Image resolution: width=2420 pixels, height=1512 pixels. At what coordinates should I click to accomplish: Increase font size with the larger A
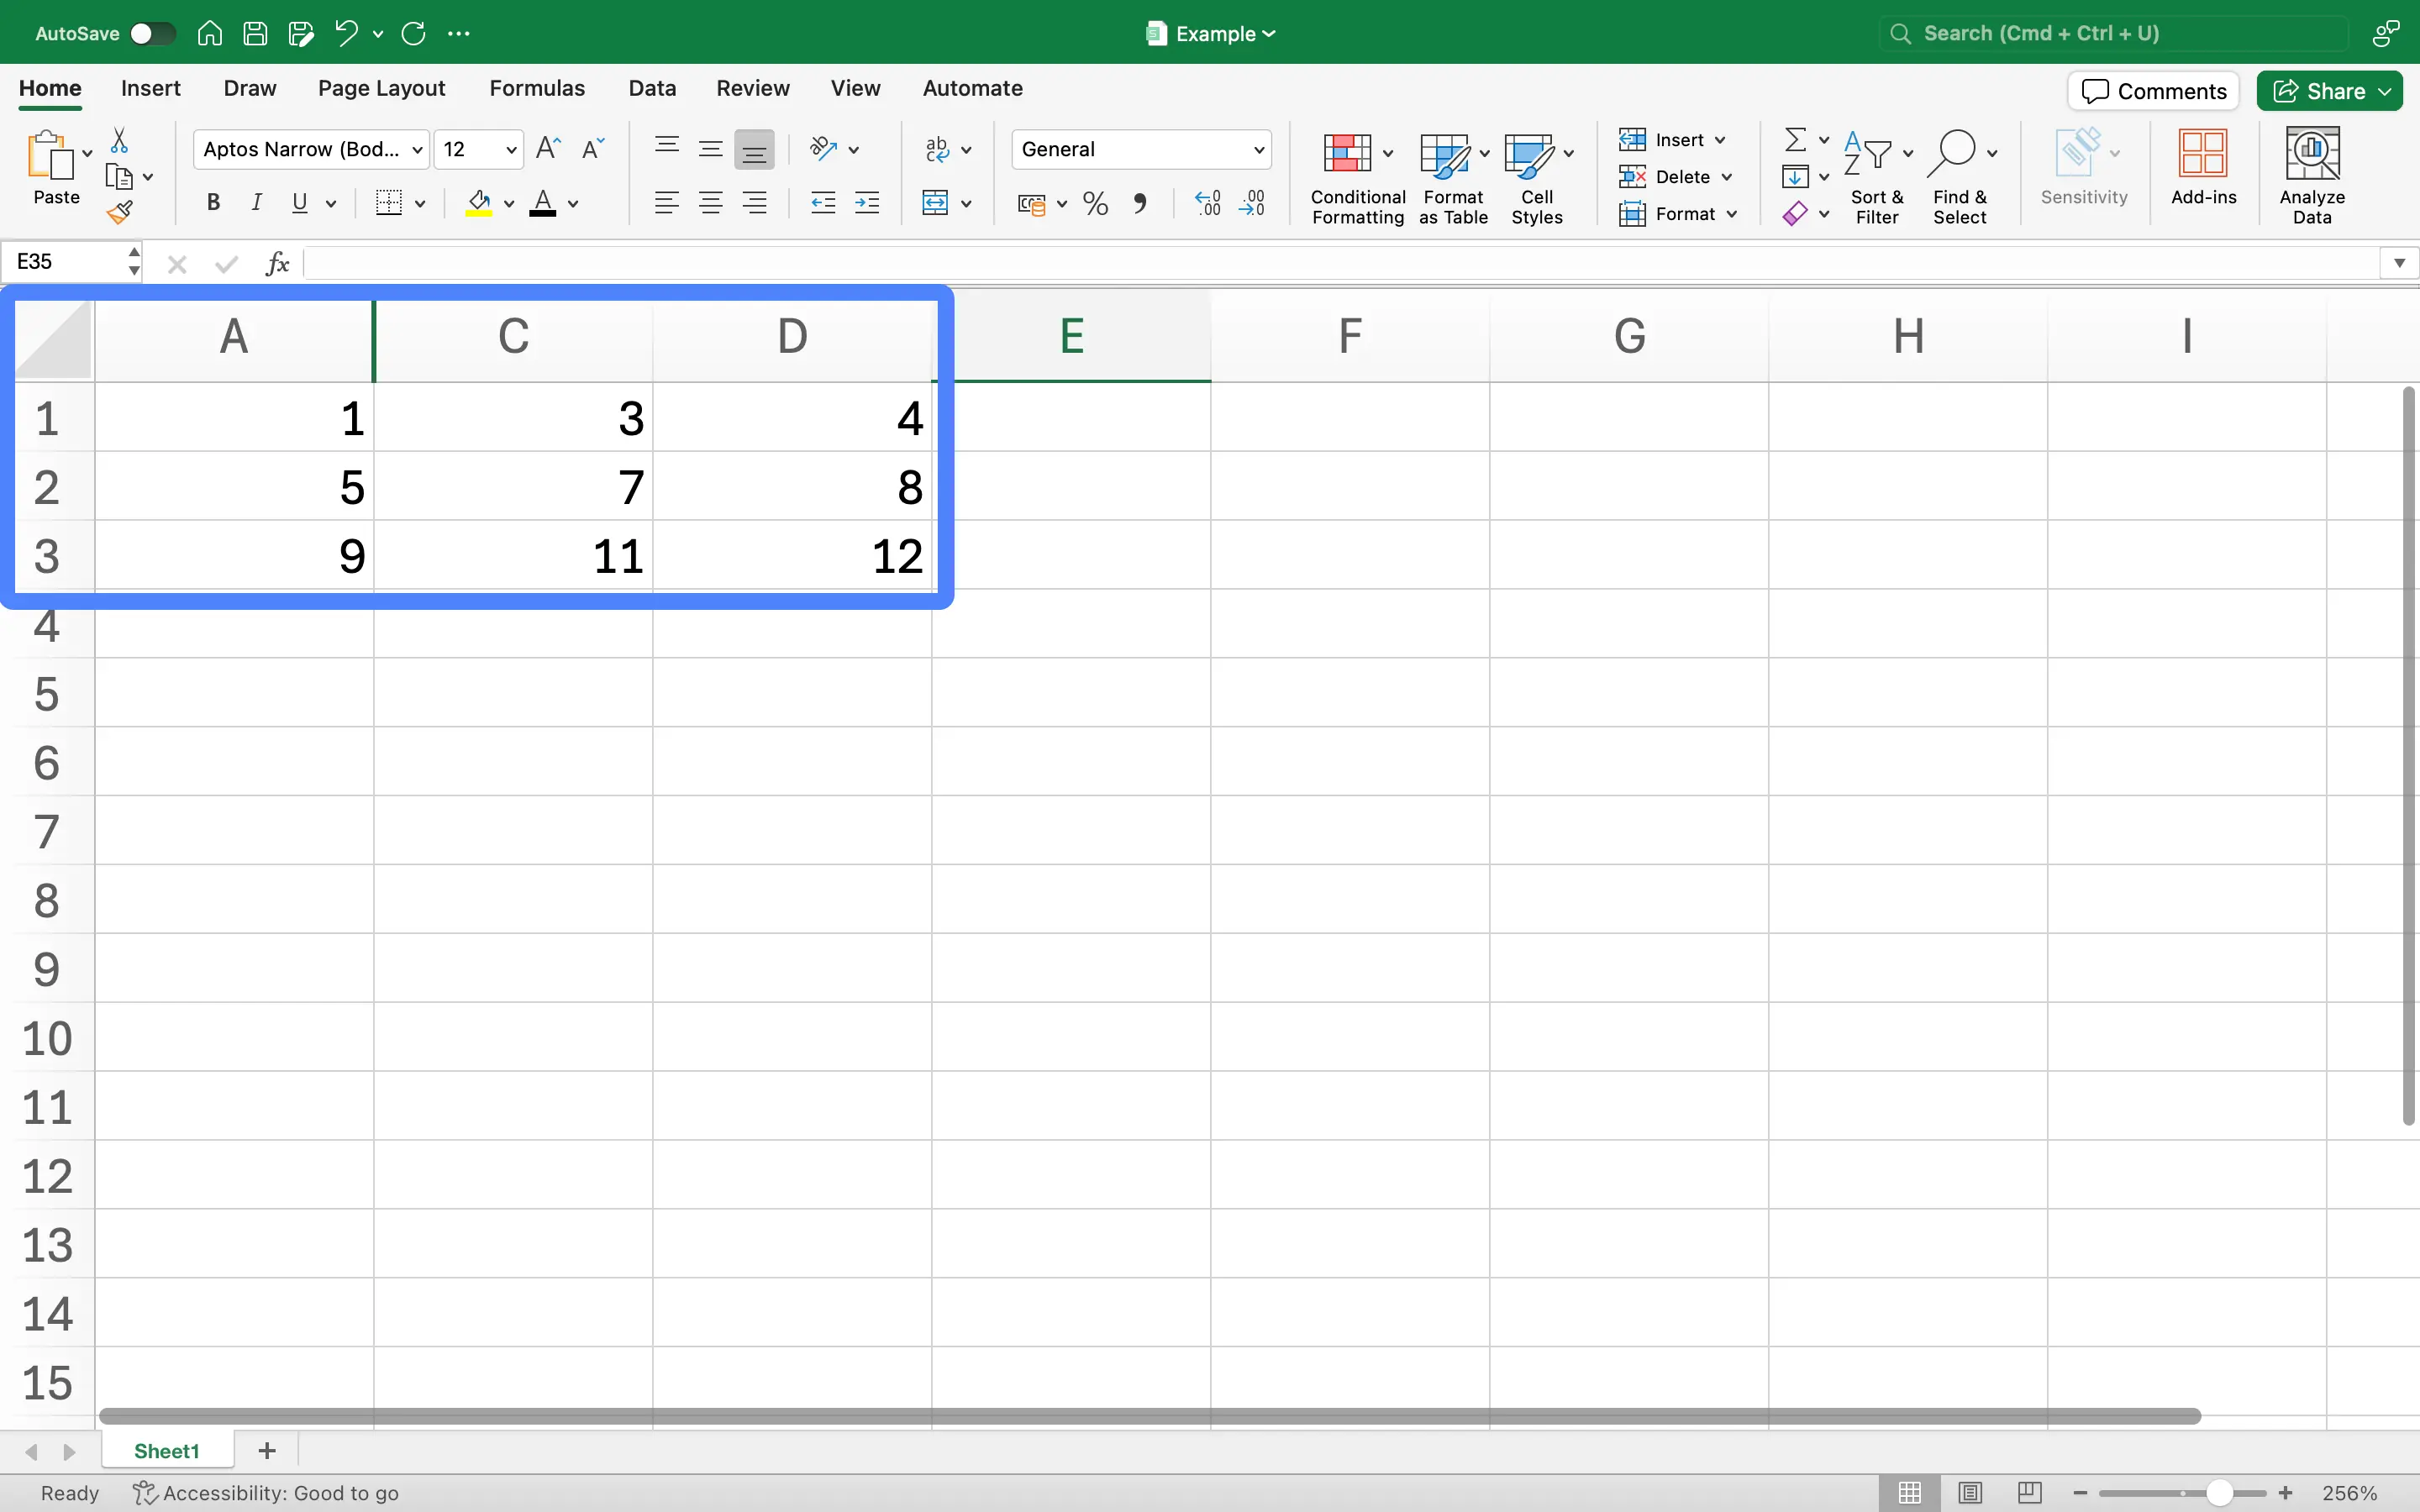point(548,149)
